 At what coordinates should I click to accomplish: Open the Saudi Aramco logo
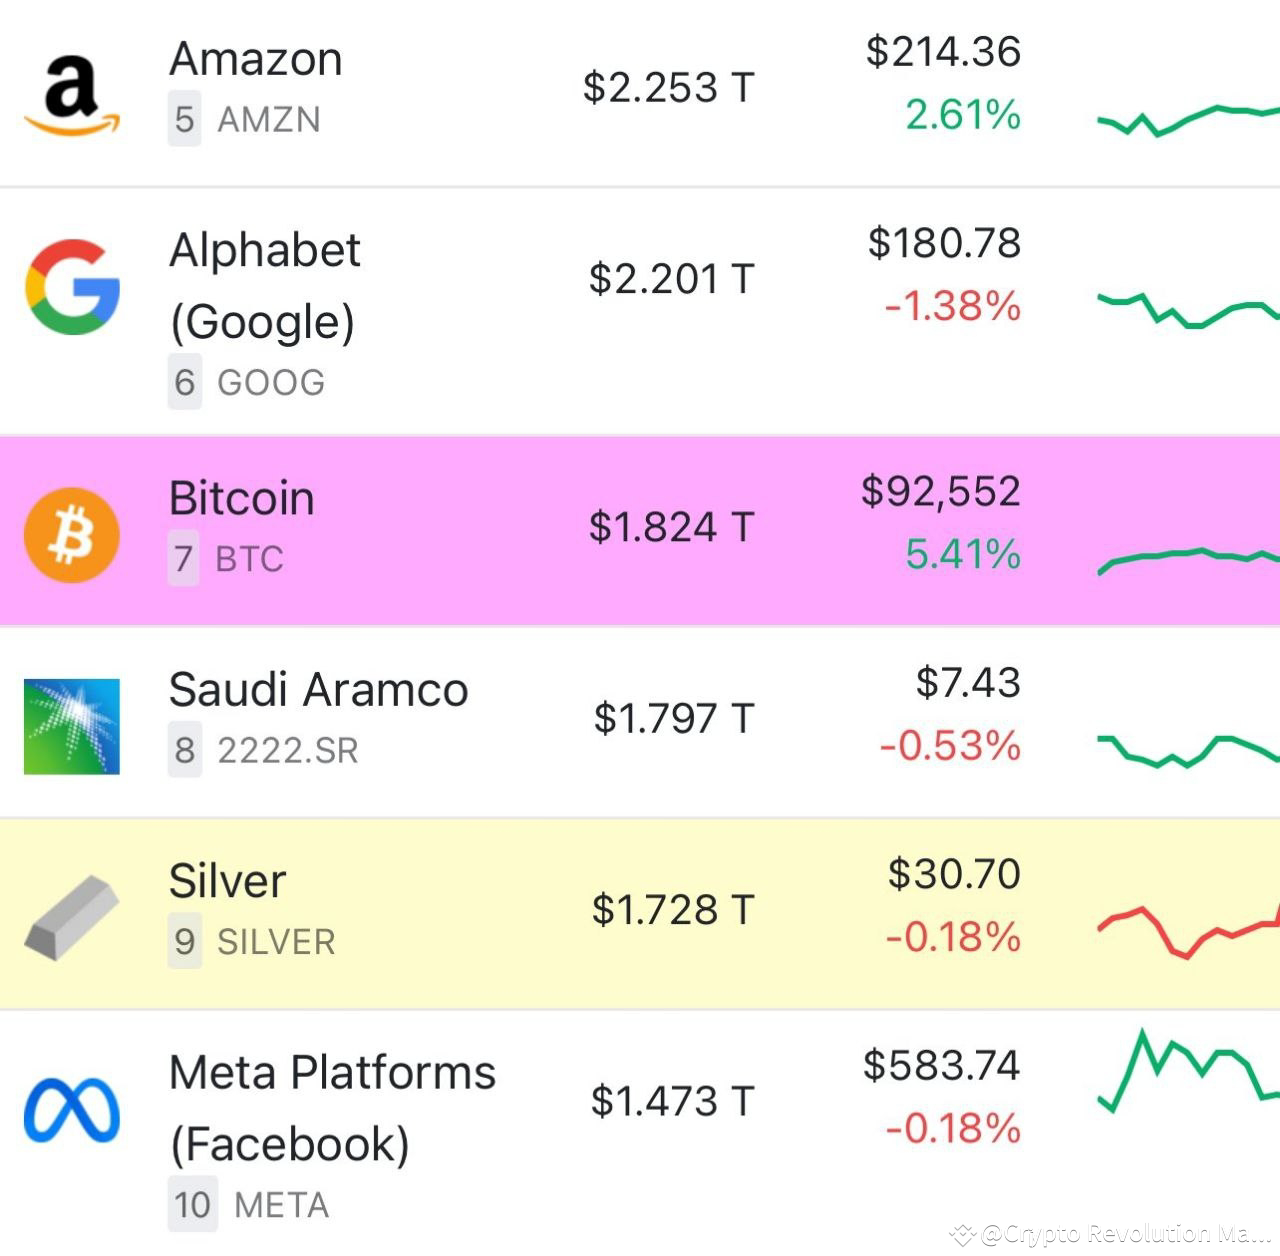point(70,722)
